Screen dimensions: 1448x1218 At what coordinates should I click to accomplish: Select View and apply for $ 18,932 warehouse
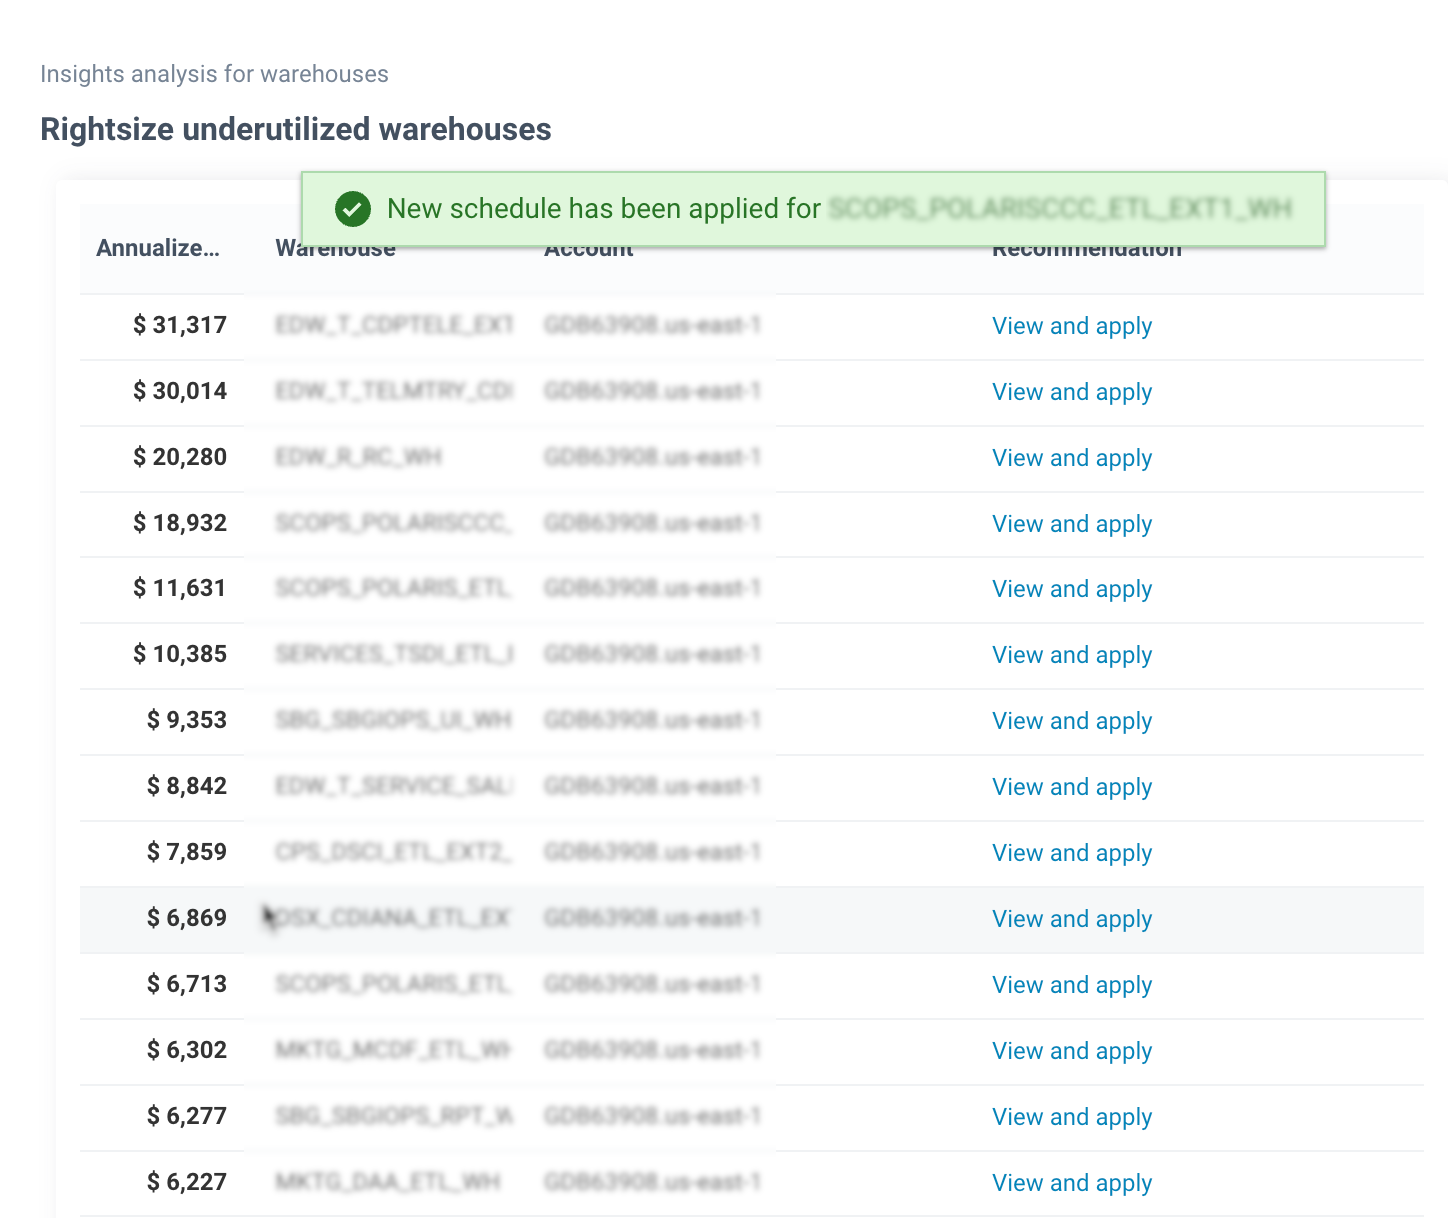pyautogui.click(x=1071, y=524)
